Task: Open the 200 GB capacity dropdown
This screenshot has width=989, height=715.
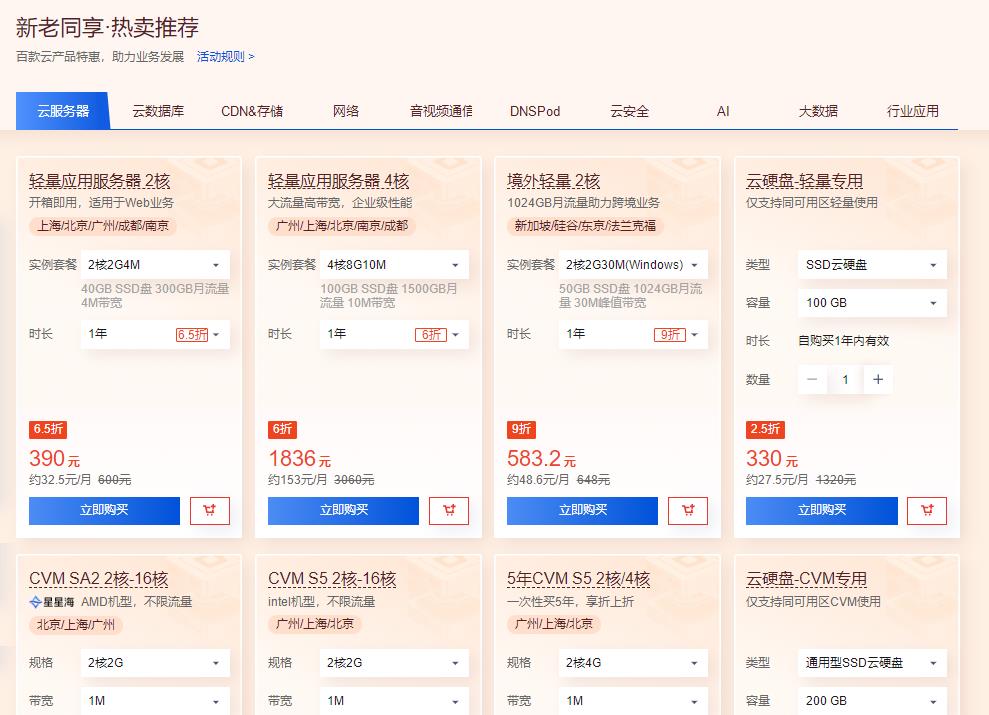Action: [872, 701]
